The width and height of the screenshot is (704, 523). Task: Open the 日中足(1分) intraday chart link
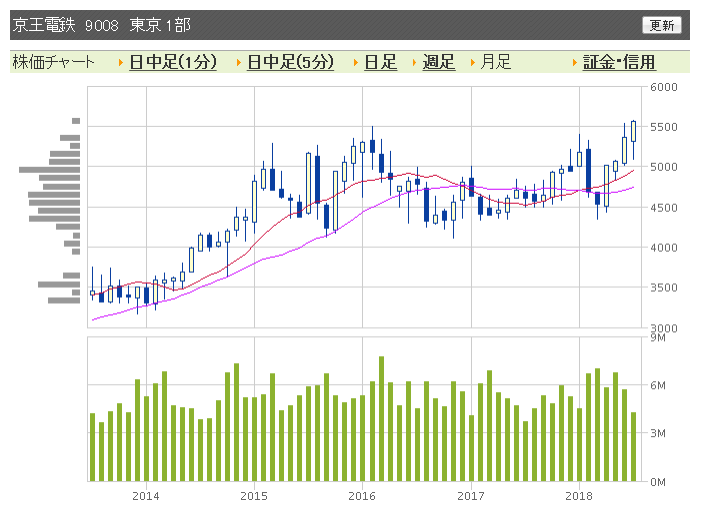click(x=173, y=62)
